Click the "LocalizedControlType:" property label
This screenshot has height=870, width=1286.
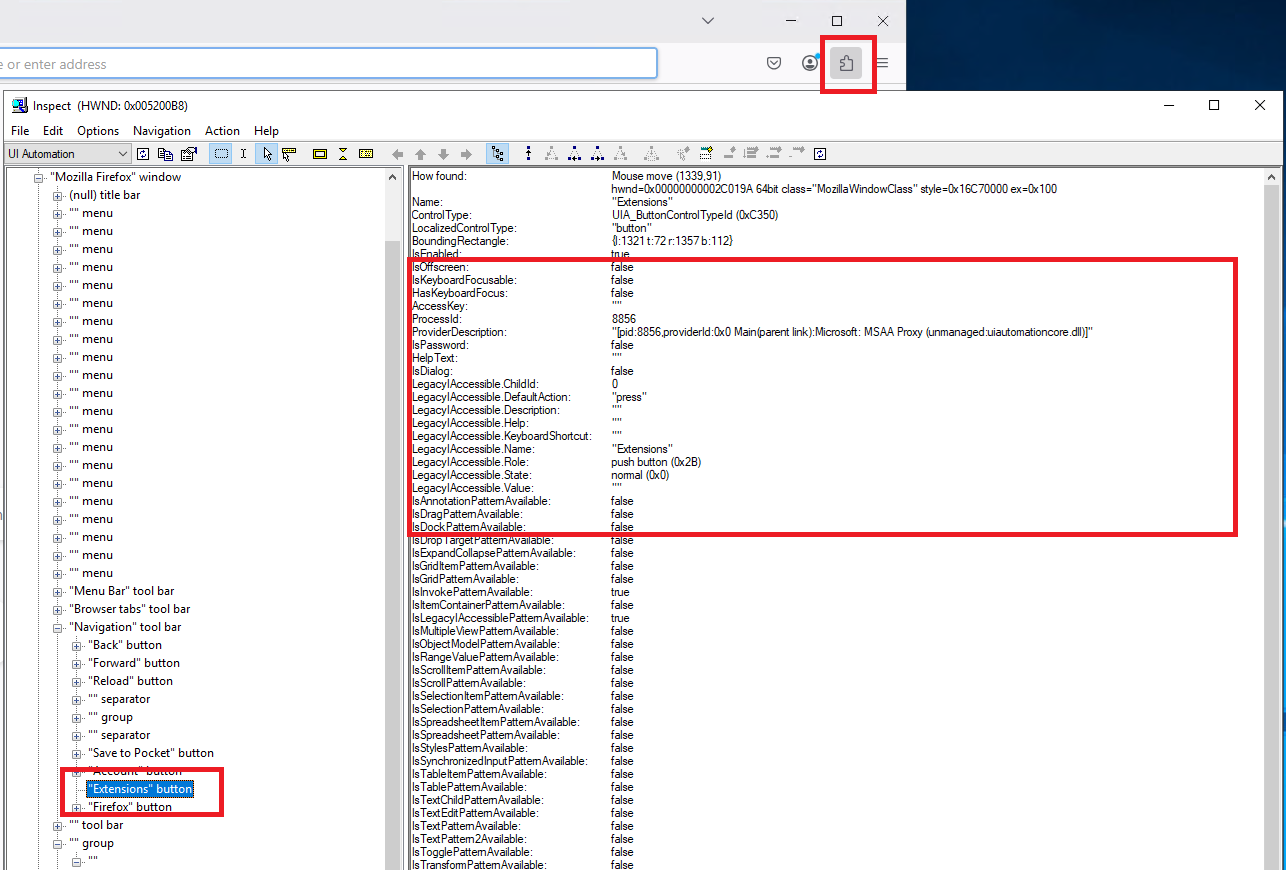click(x=466, y=228)
